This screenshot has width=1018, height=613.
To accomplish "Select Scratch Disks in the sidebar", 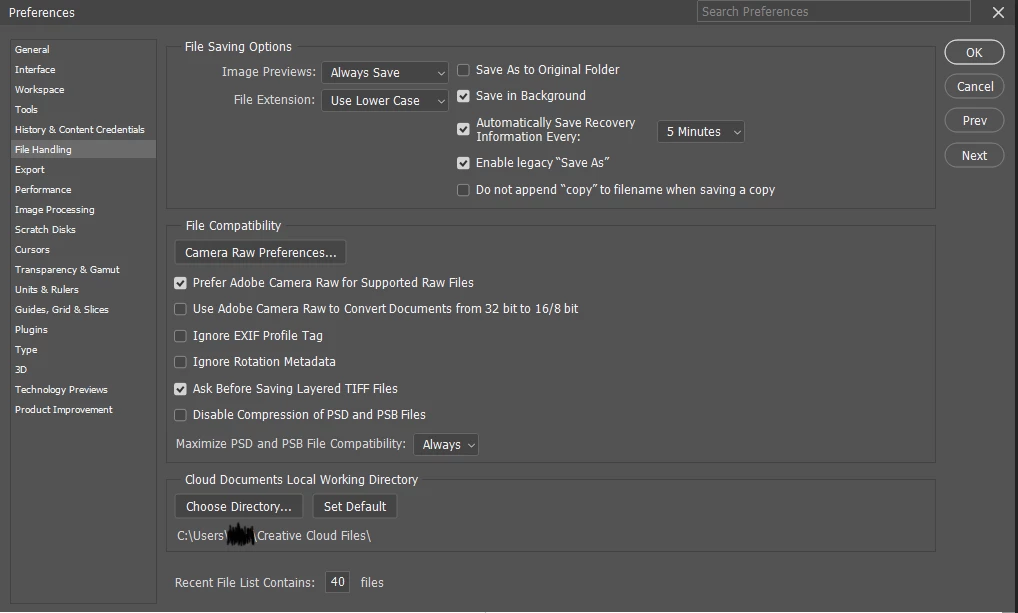I will [x=83, y=230].
